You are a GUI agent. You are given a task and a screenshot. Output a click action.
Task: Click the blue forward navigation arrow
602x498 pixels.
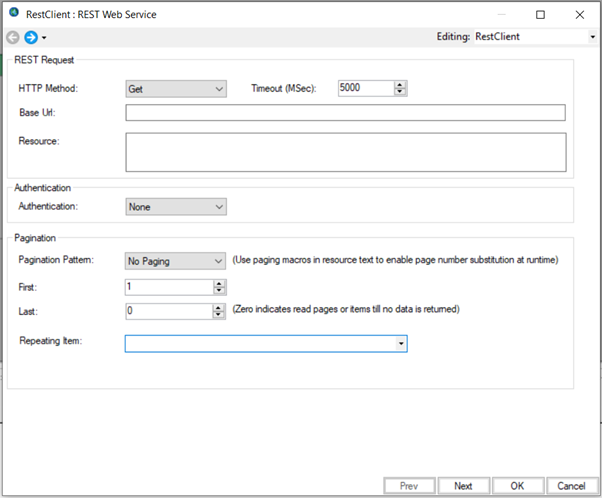pos(30,37)
